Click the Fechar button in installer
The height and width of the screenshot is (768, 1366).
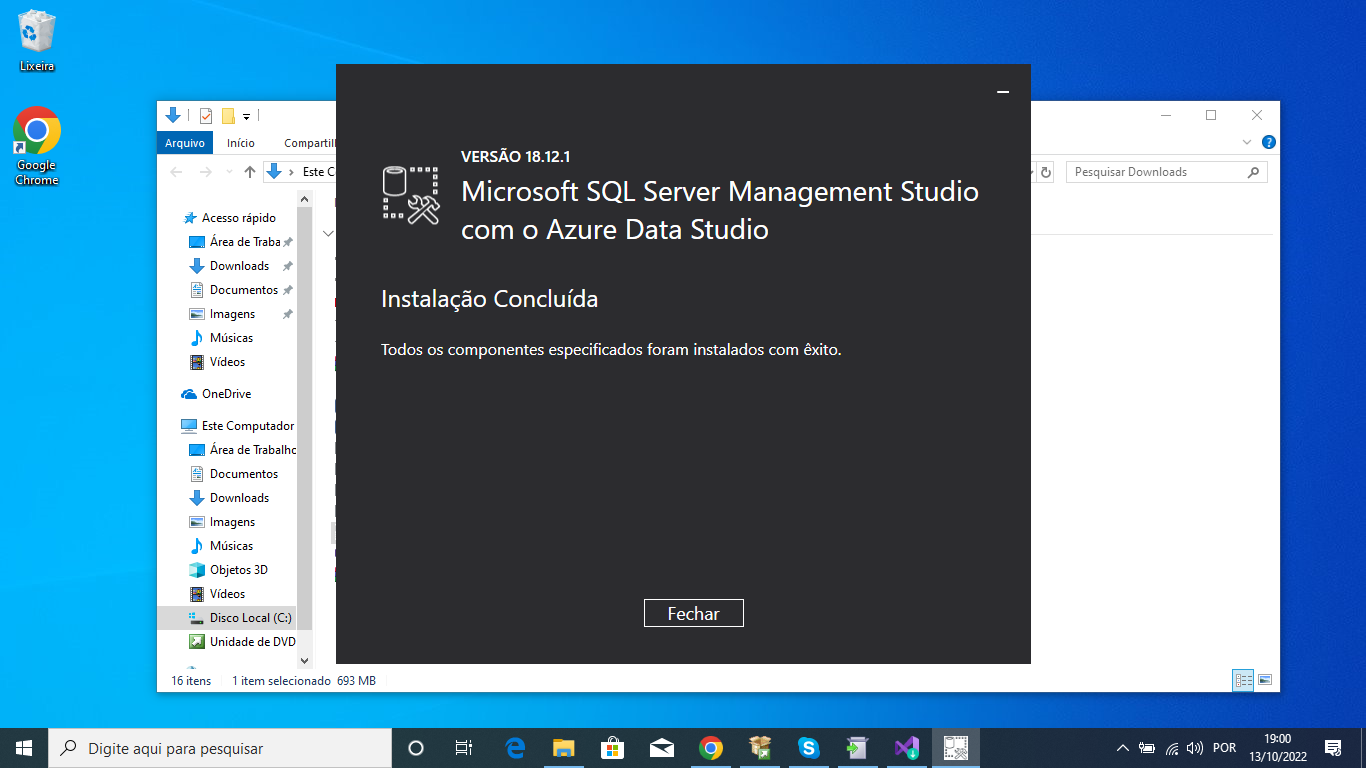click(693, 613)
